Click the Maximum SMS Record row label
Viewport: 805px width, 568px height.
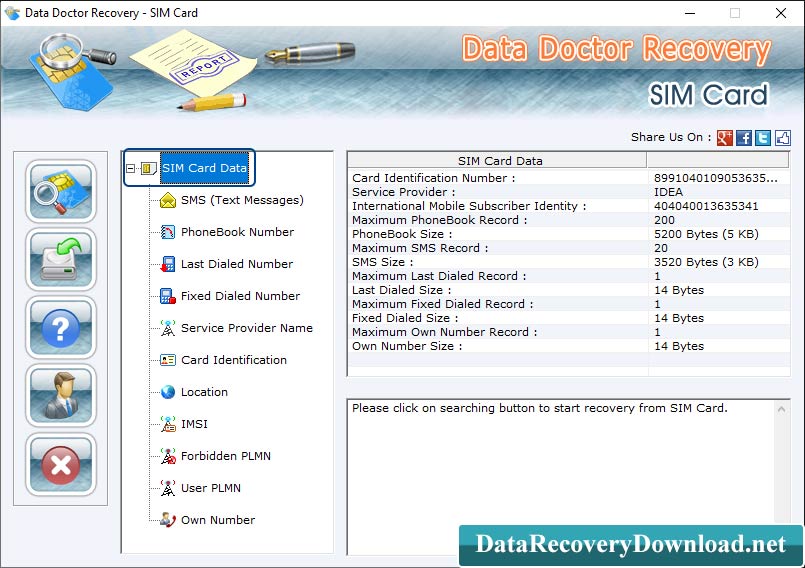[420, 248]
